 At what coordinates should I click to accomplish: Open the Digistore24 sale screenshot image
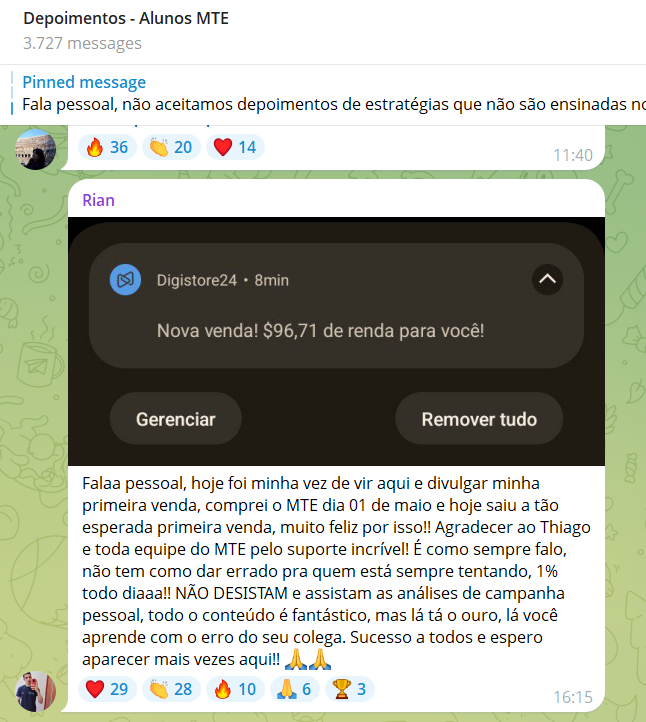(336, 341)
